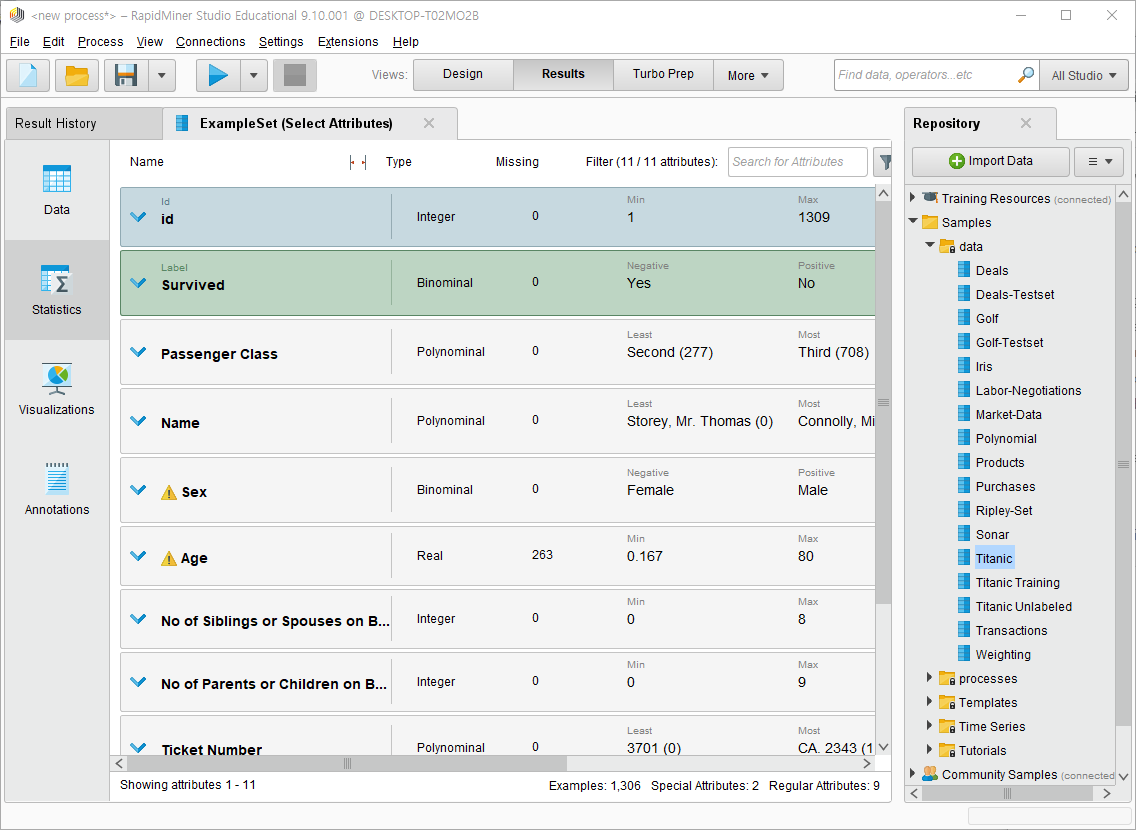Open the All Studio search scope dropdown
Screen dimensions: 1136x830
(x=1084, y=75)
